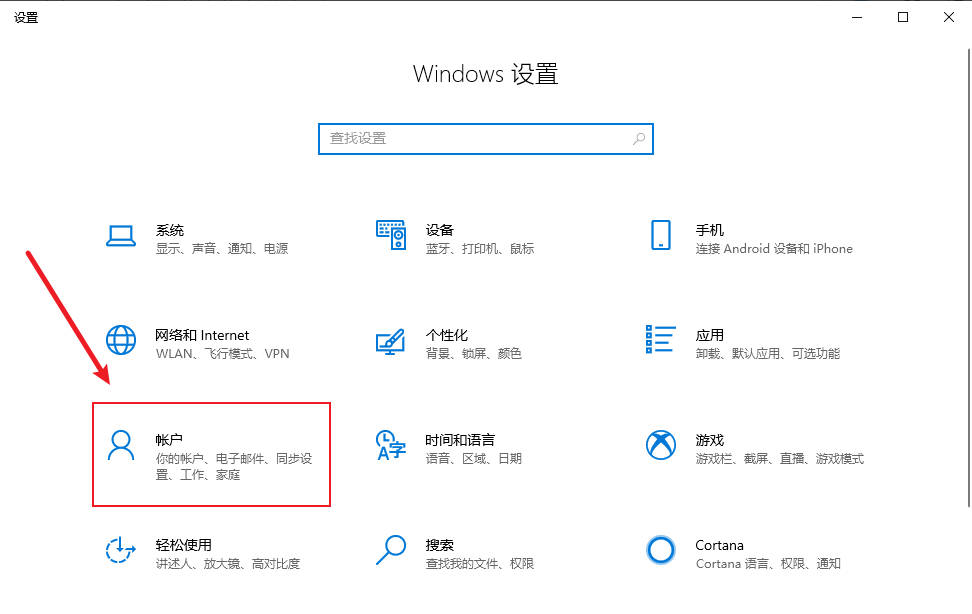Open the 设备 keyboard and speaker icon
Viewport: 972px width, 614px height.
click(391, 235)
